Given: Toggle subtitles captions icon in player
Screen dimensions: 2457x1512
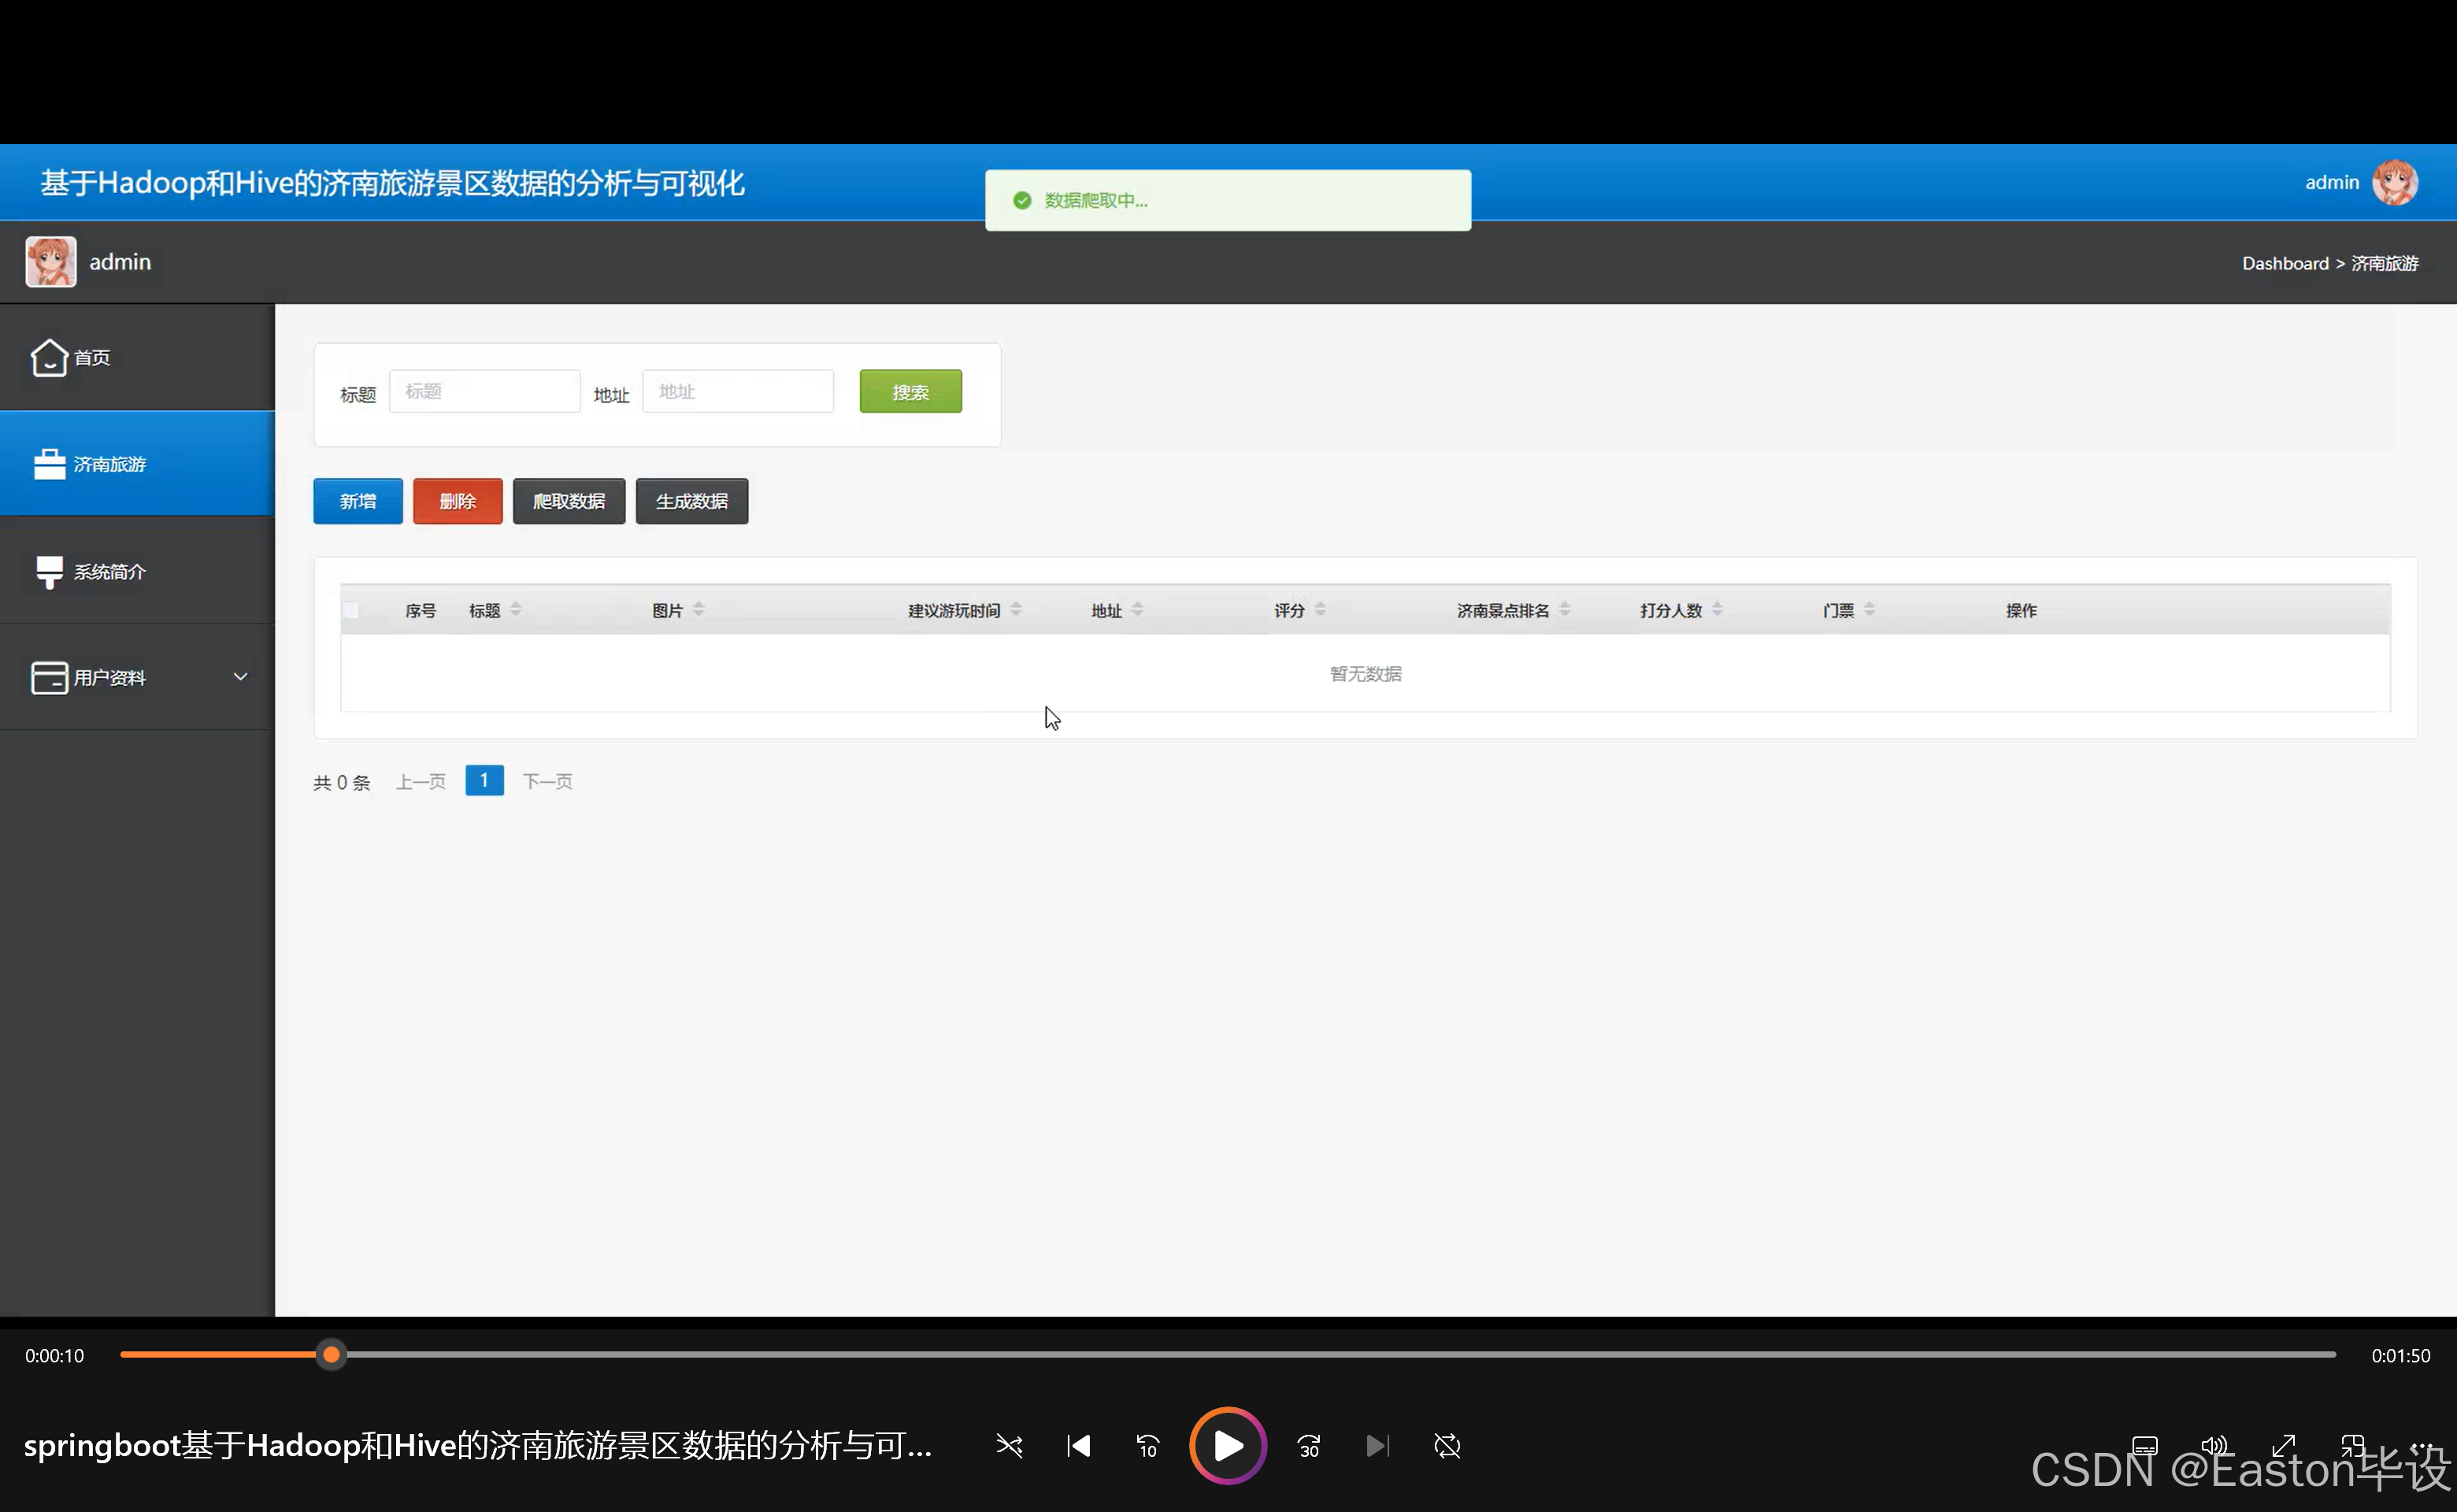Looking at the screenshot, I should click(x=2145, y=1446).
